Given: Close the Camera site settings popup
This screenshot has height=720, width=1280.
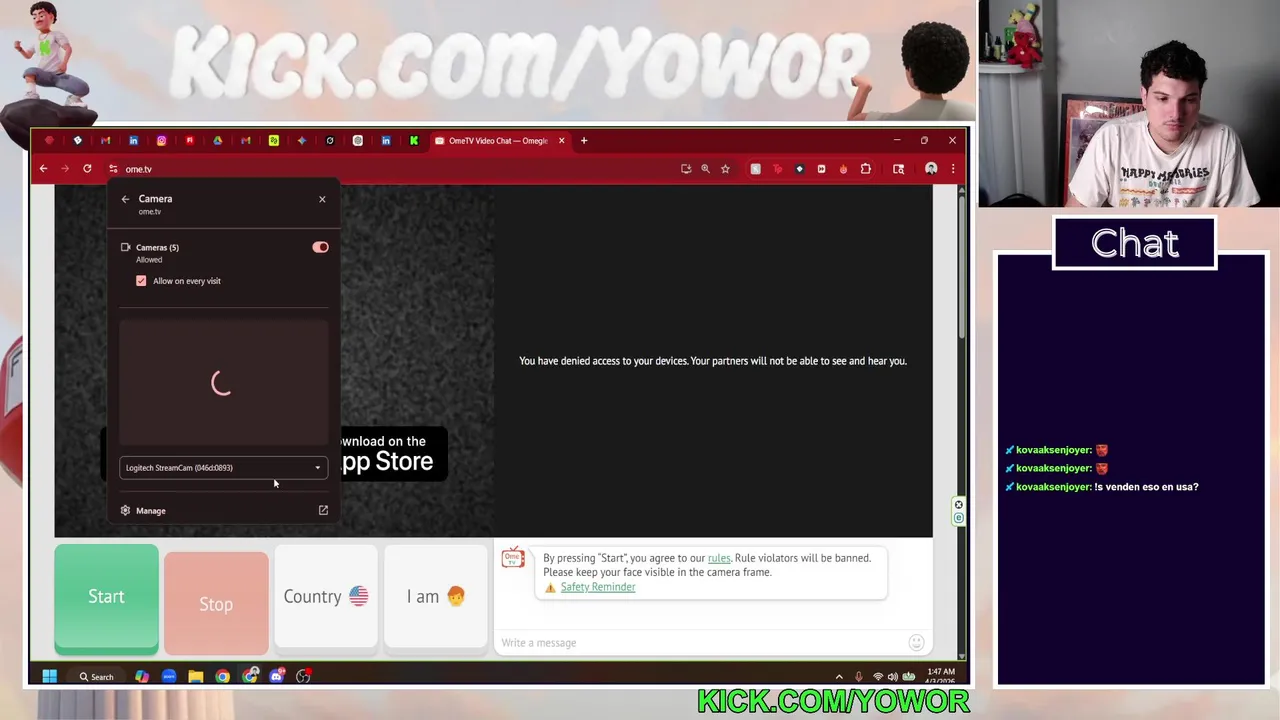Looking at the screenshot, I should tap(322, 199).
